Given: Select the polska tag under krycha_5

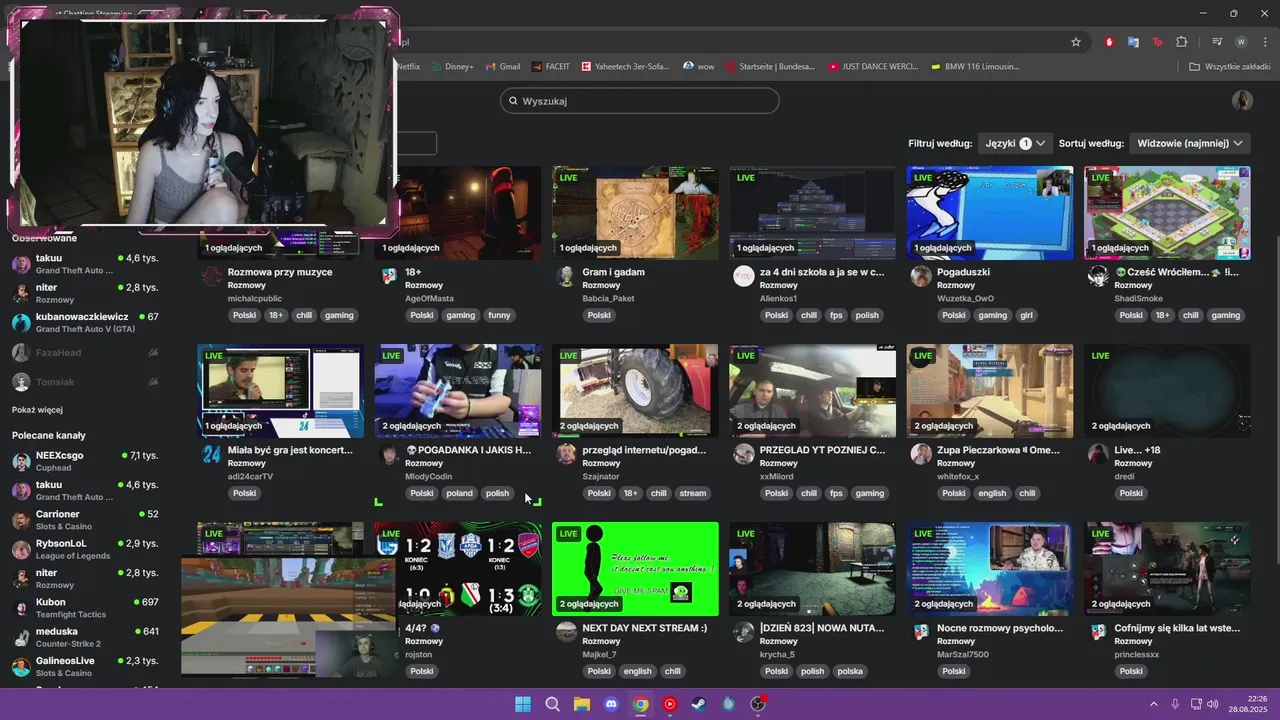Looking at the screenshot, I should 850,671.
